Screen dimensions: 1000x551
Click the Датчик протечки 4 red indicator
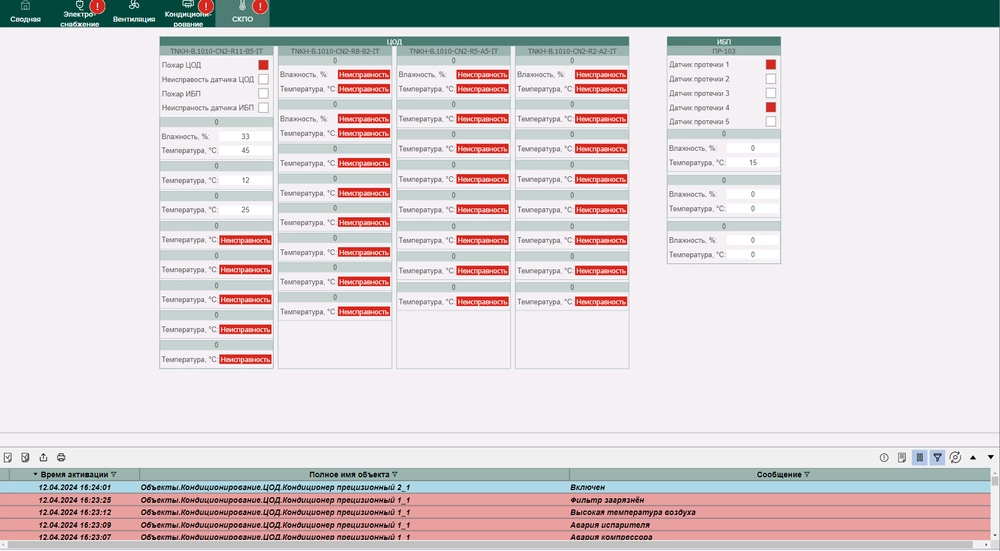(x=771, y=107)
